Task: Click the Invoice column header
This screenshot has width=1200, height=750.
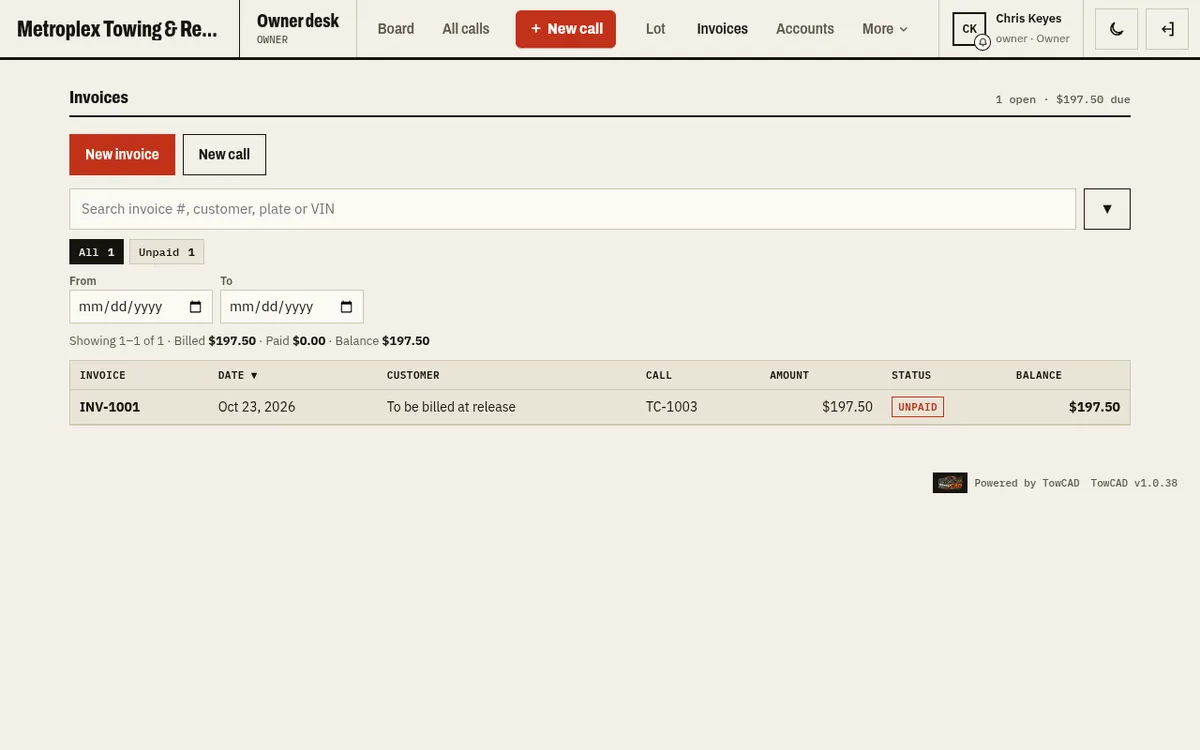Action: [x=103, y=375]
